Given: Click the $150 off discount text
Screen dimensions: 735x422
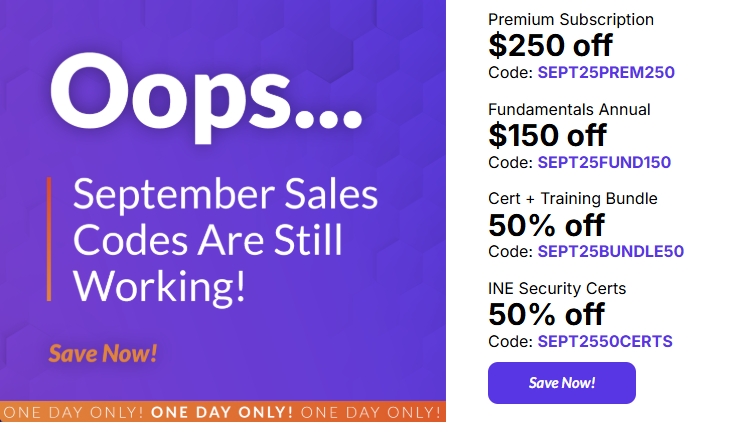Looking at the screenshot, I should [x=547, y=135].
